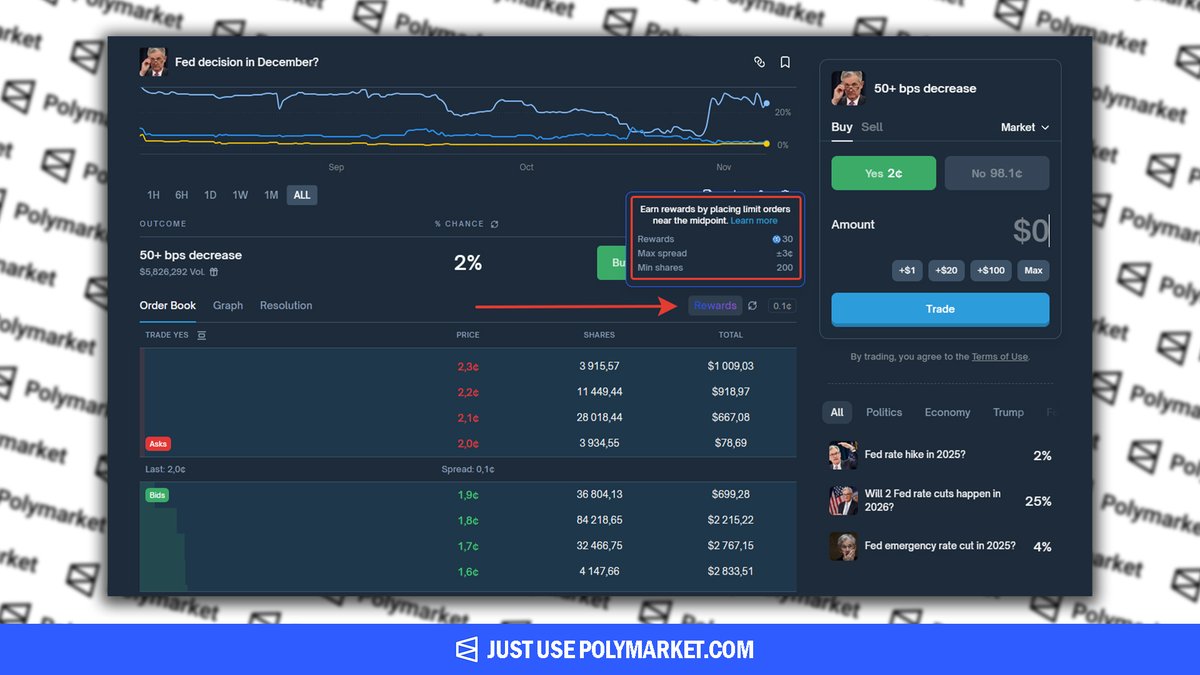The height and width of the screenshot is (675, 1200).
Task: Copy the market link with the chain icon
Action: 759,62
